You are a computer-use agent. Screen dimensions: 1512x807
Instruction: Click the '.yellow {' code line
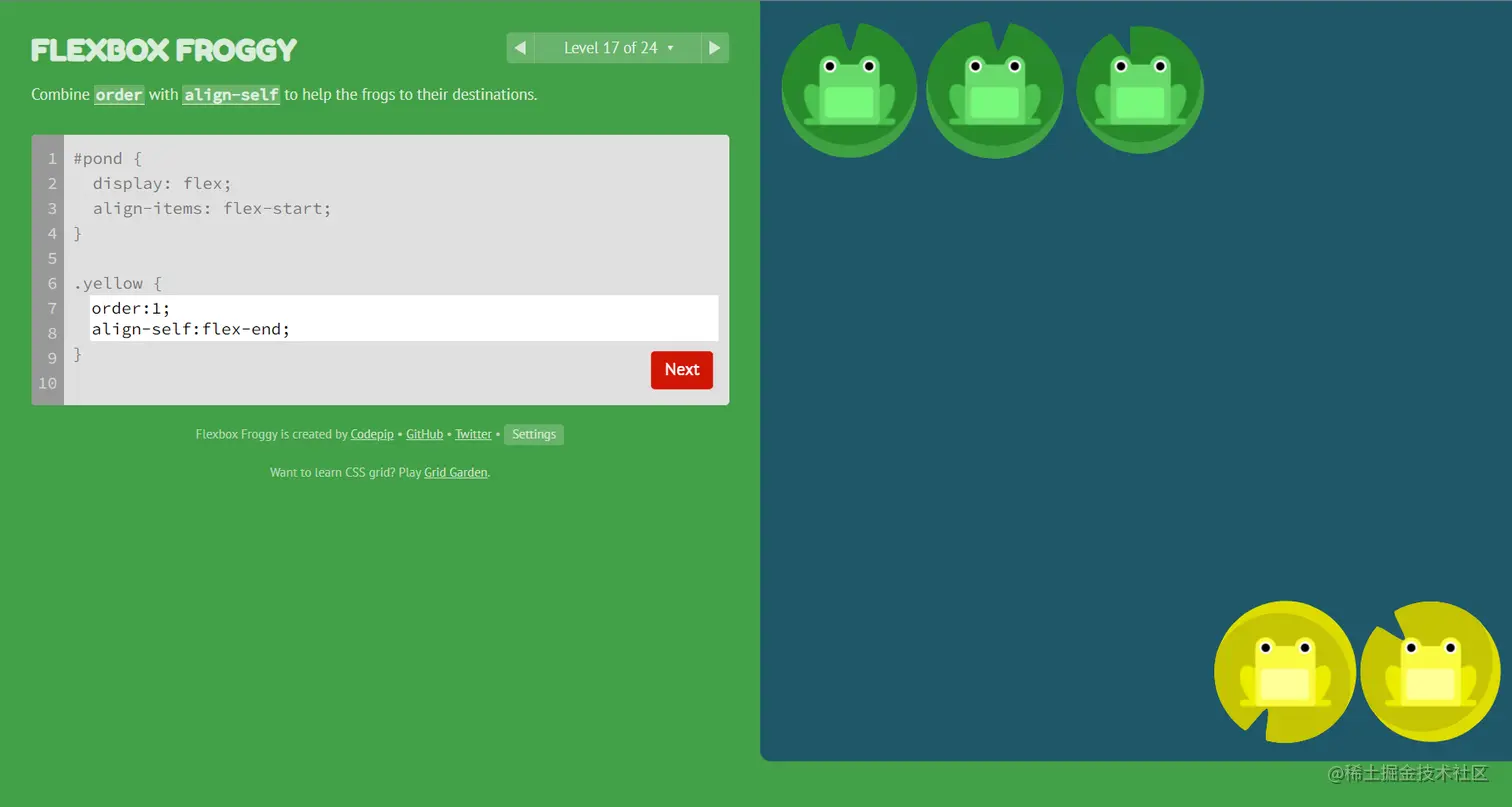point(117,284)
